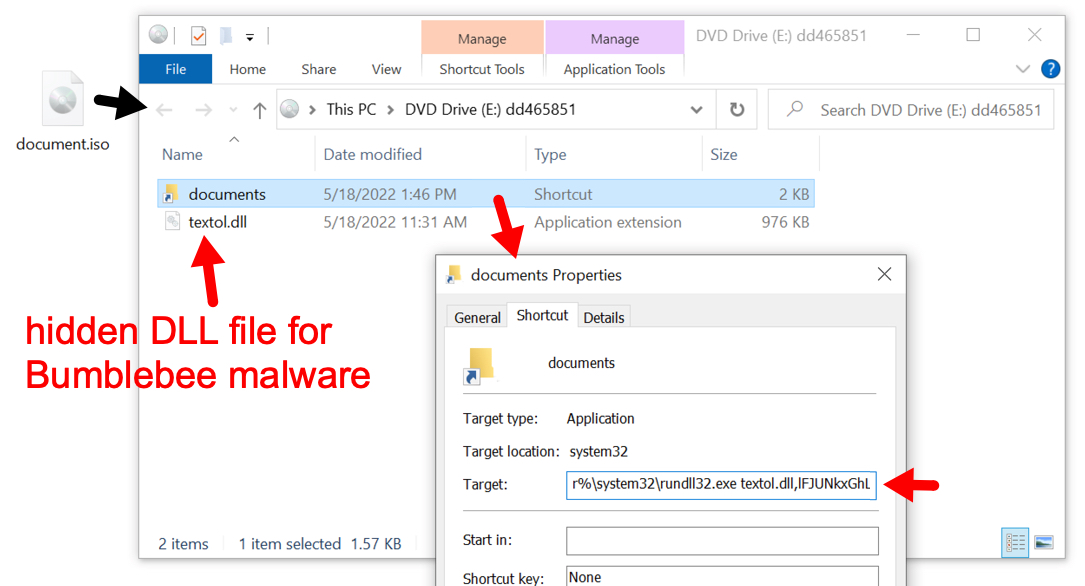Select the textol.dll file
This screenshot has height=586, width=1085.
click(x=217, y=222)
